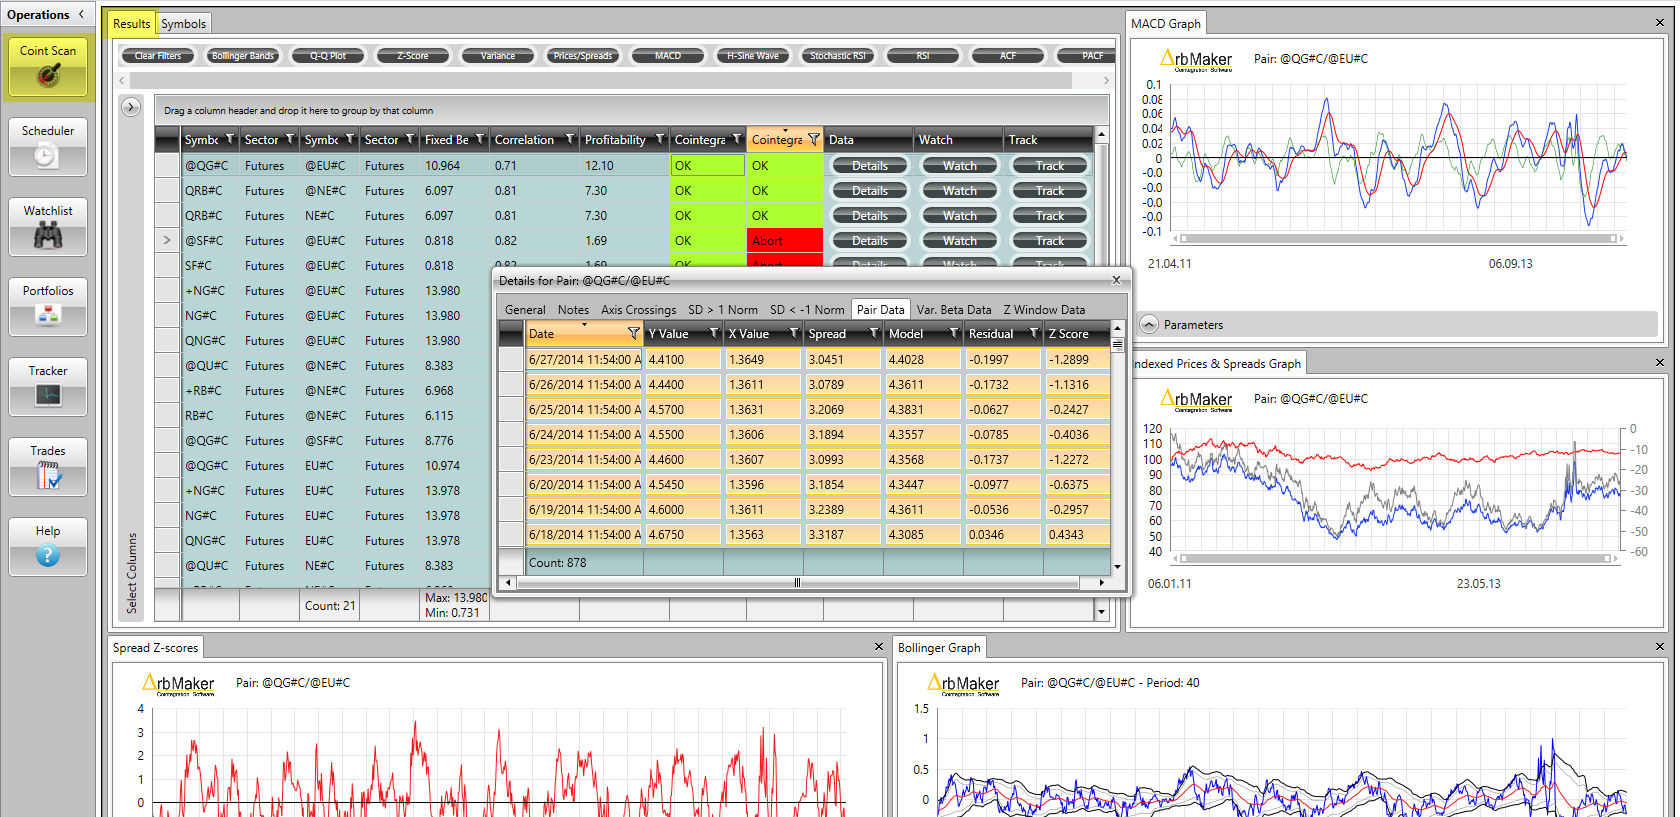The height and width of the screenshot is (817, 1680).
Task: Open the Notes tab in Details dialog
Action: pyautogui.click(x=573, y=310)
